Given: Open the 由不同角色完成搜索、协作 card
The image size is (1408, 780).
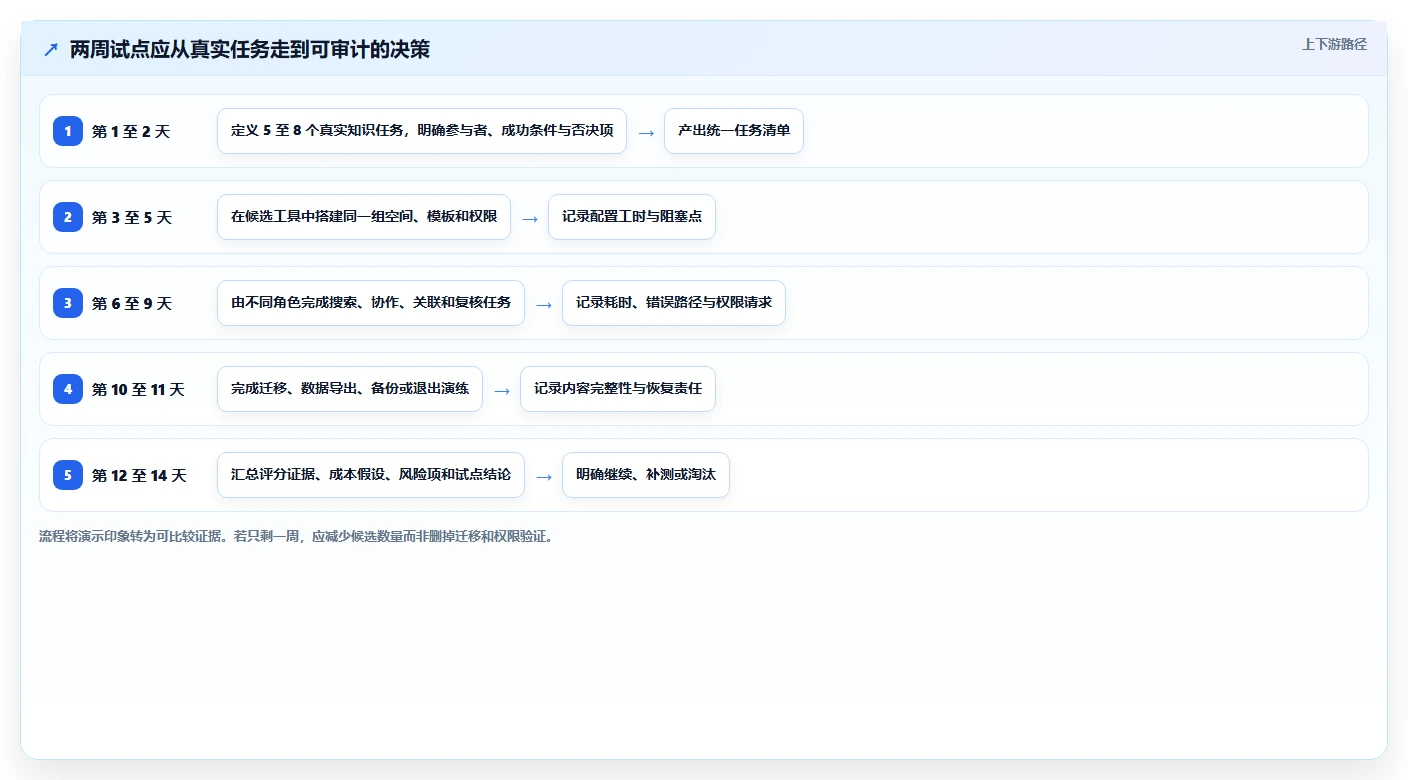Looking at the screenshot, I should tap(371, 303).
